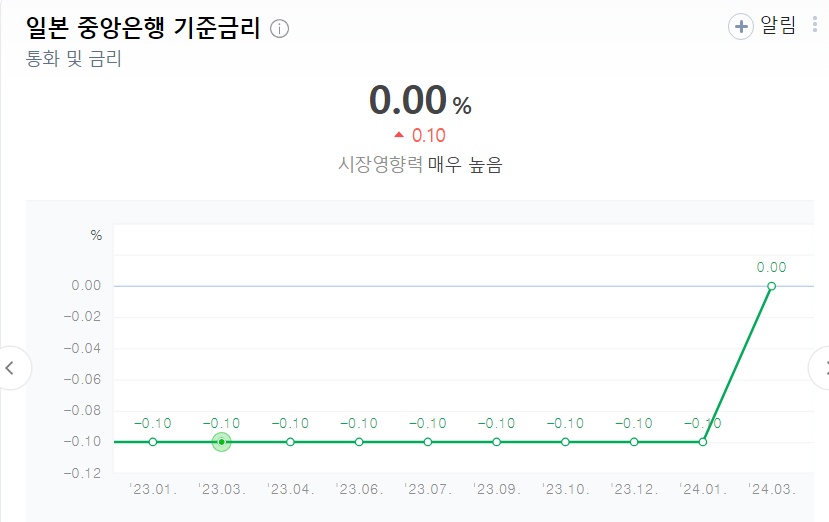Viewport: 829px width, 522px height.
Task: Click the '23.09. x-axis date label
Action: [497, 490]
